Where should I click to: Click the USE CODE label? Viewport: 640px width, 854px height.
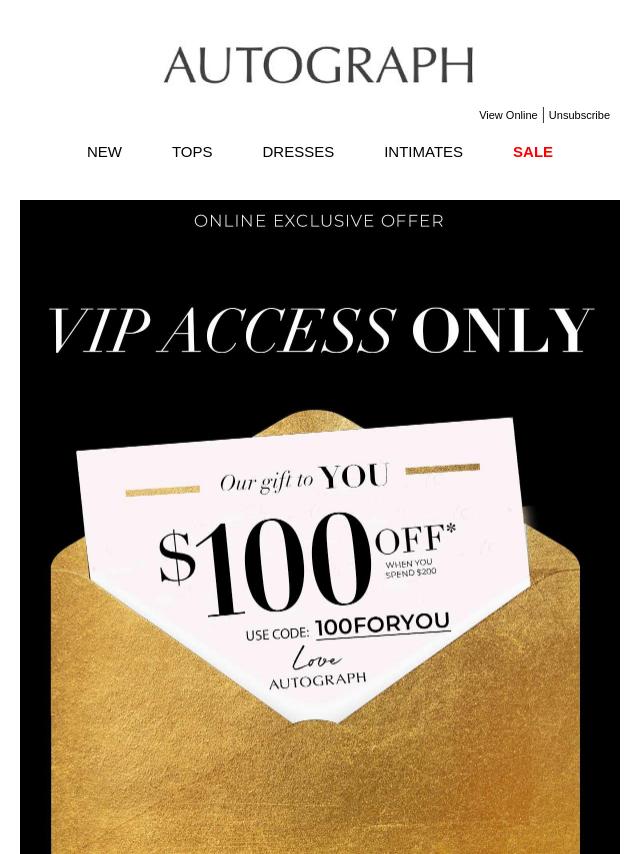(277, 635)
